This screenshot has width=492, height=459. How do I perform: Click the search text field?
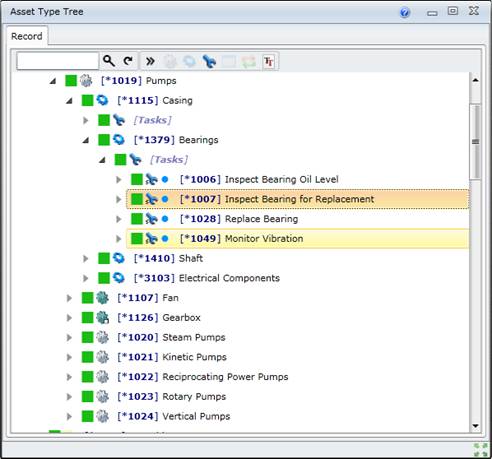tap(58, 61)
